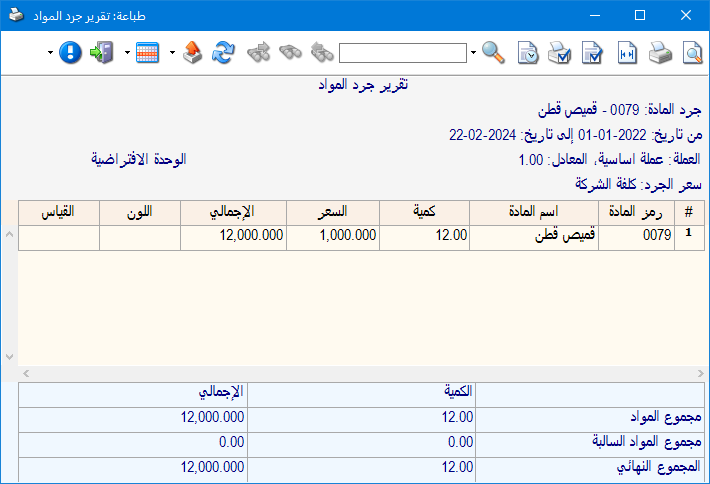
Task: Click the اللون column header
Action: tap(140, 212)
